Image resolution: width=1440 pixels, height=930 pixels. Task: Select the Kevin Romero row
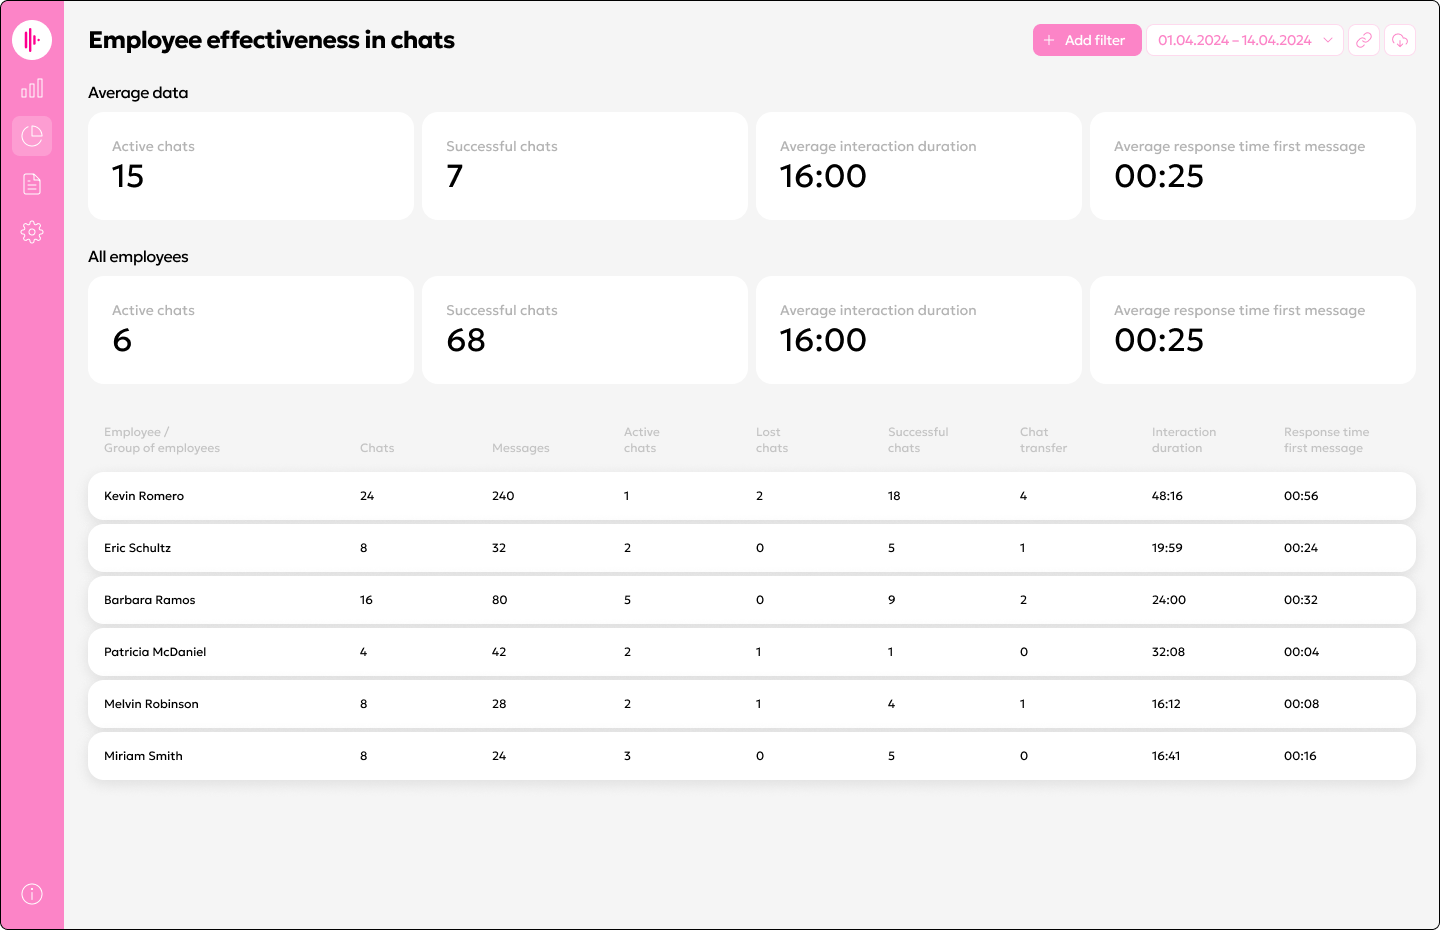click(144, 496)
